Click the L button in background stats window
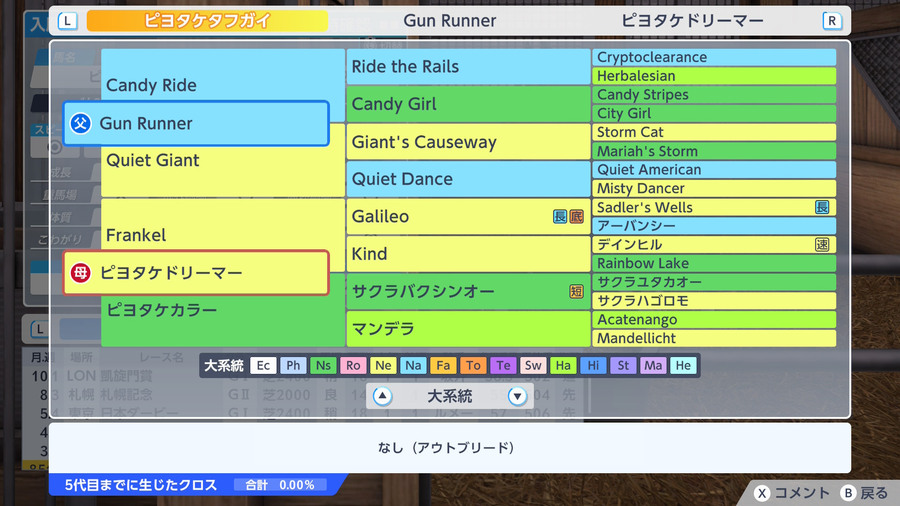This screenshot has height=506, width=900. click(x=40, y=329)
